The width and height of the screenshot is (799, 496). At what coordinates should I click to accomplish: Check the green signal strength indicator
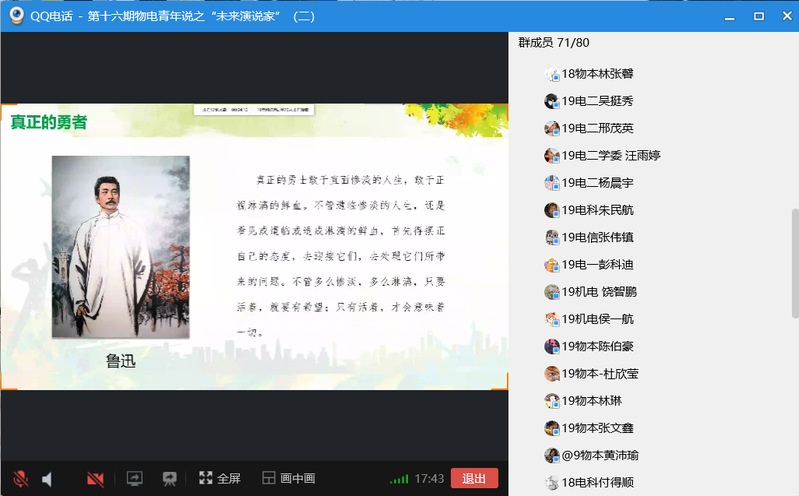click(x=399, y=479)
